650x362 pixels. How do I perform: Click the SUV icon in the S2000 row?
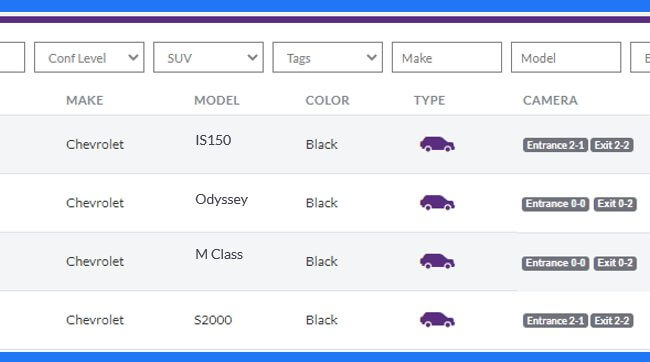tap(437, 320)
